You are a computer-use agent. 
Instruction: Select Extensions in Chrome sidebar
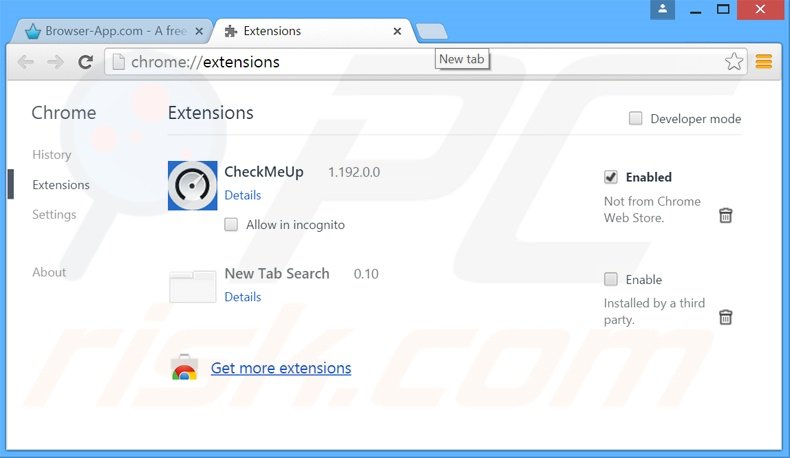61,185
